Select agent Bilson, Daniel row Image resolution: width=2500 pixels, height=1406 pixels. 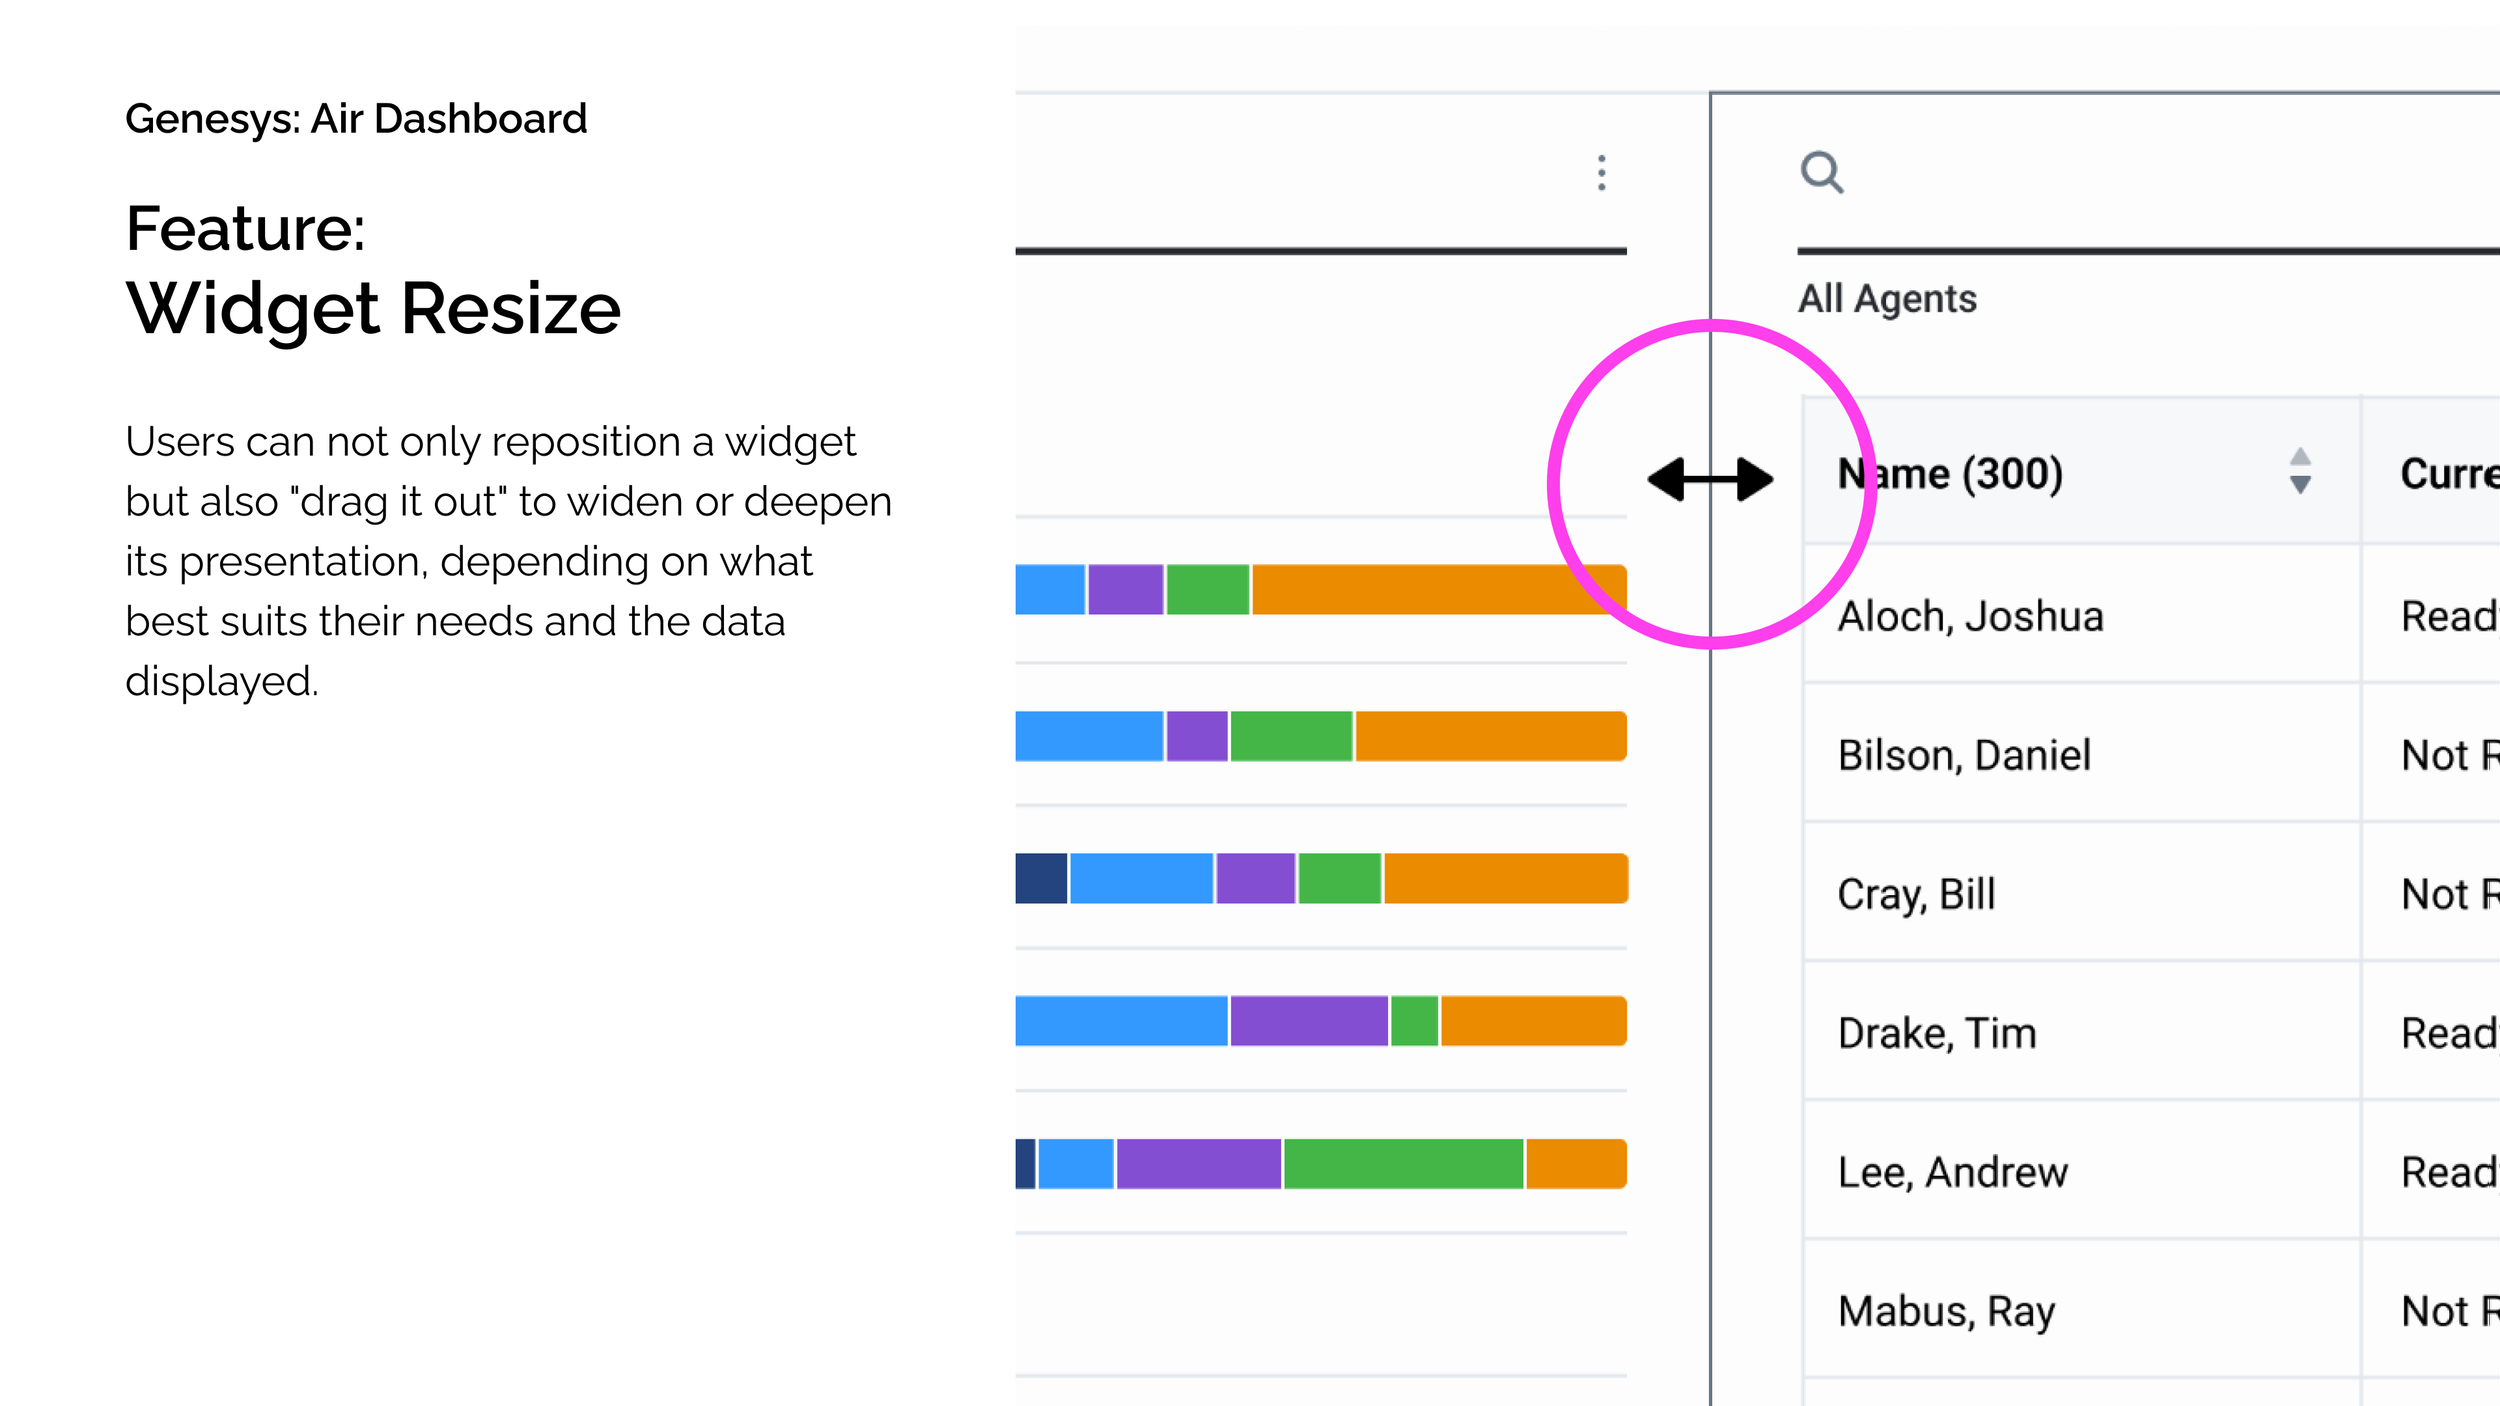pos(1964,755)
